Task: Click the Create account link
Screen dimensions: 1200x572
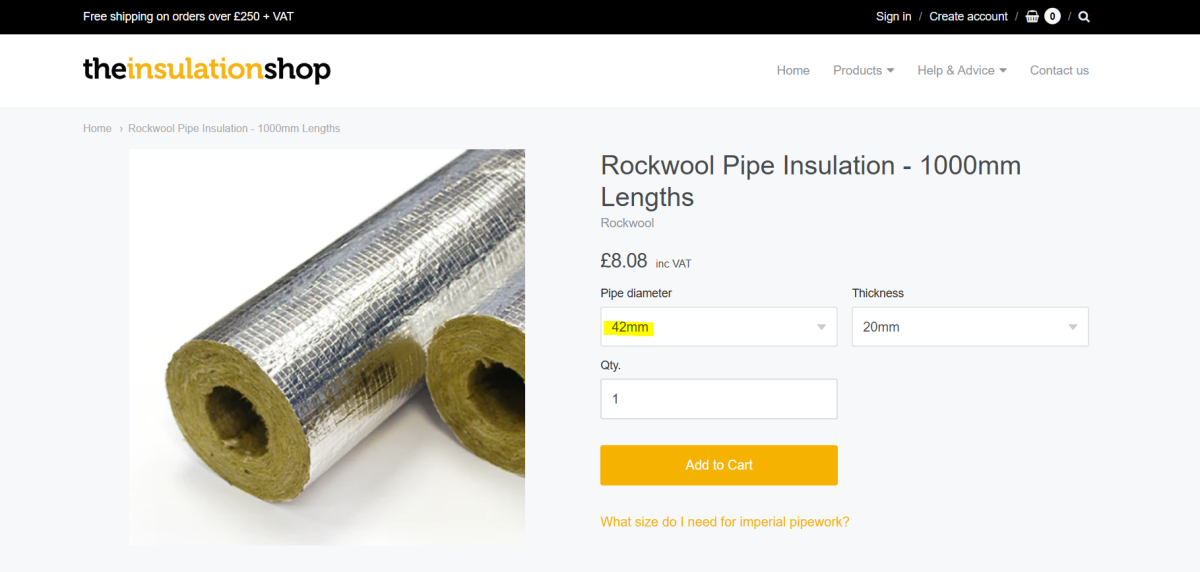Action: pos(968,16)
